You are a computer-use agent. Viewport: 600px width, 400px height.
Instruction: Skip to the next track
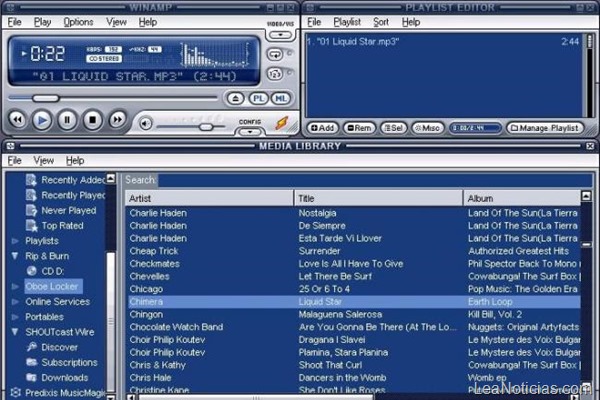[117, 120]
